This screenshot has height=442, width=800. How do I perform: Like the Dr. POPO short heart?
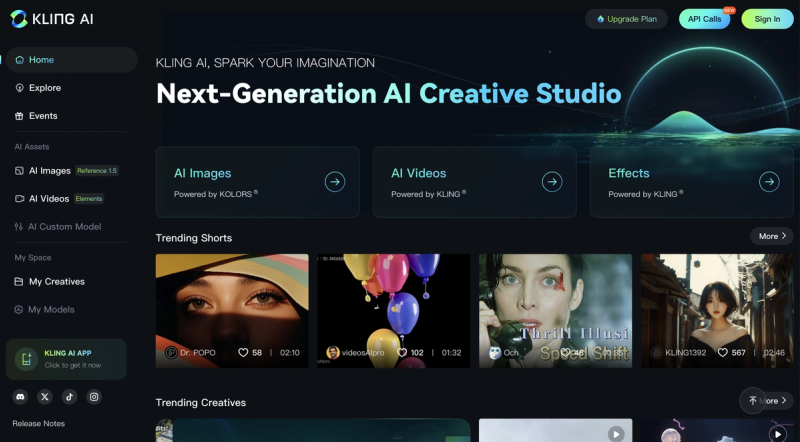pos(243,353)
